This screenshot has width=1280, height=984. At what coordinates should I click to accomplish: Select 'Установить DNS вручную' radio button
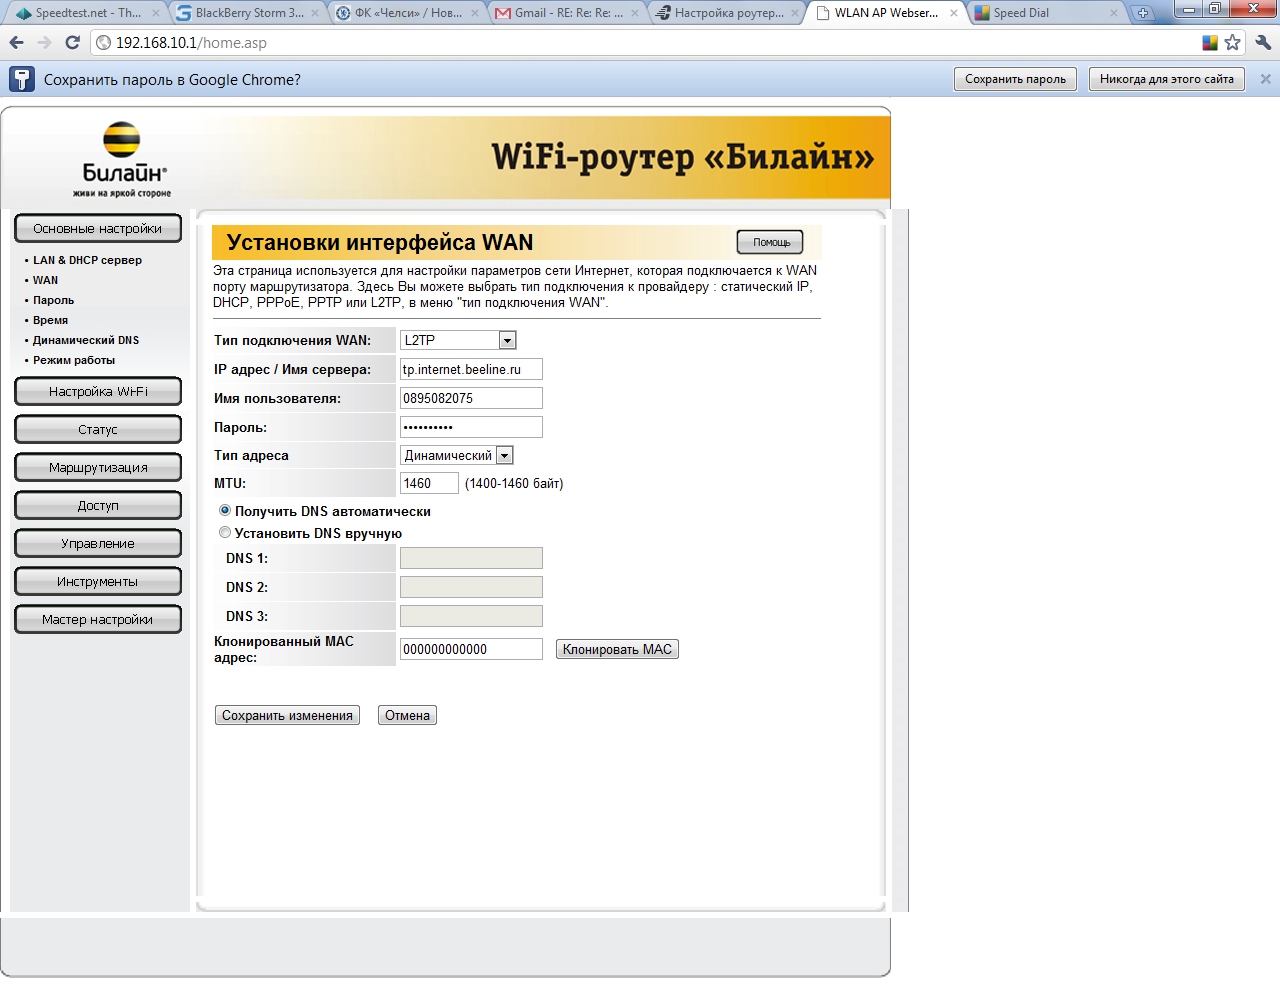click(x=225, y=532)
